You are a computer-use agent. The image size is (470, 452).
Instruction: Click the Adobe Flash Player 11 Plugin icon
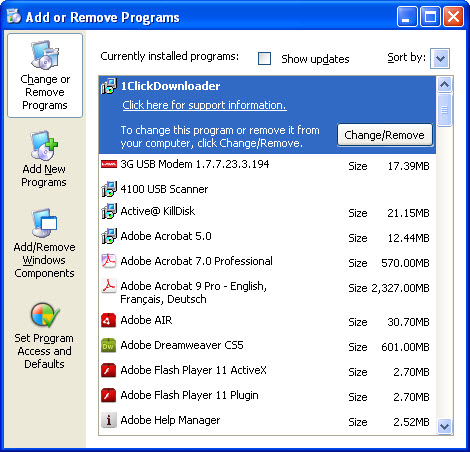(109, 395)
